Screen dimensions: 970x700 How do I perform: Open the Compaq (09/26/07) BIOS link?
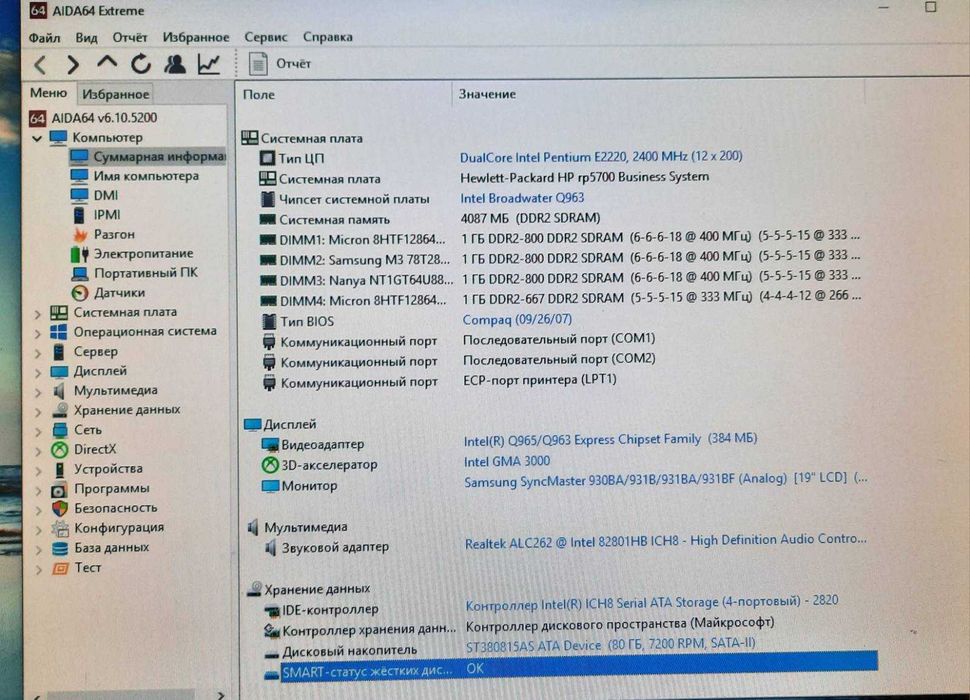(517, 319)
